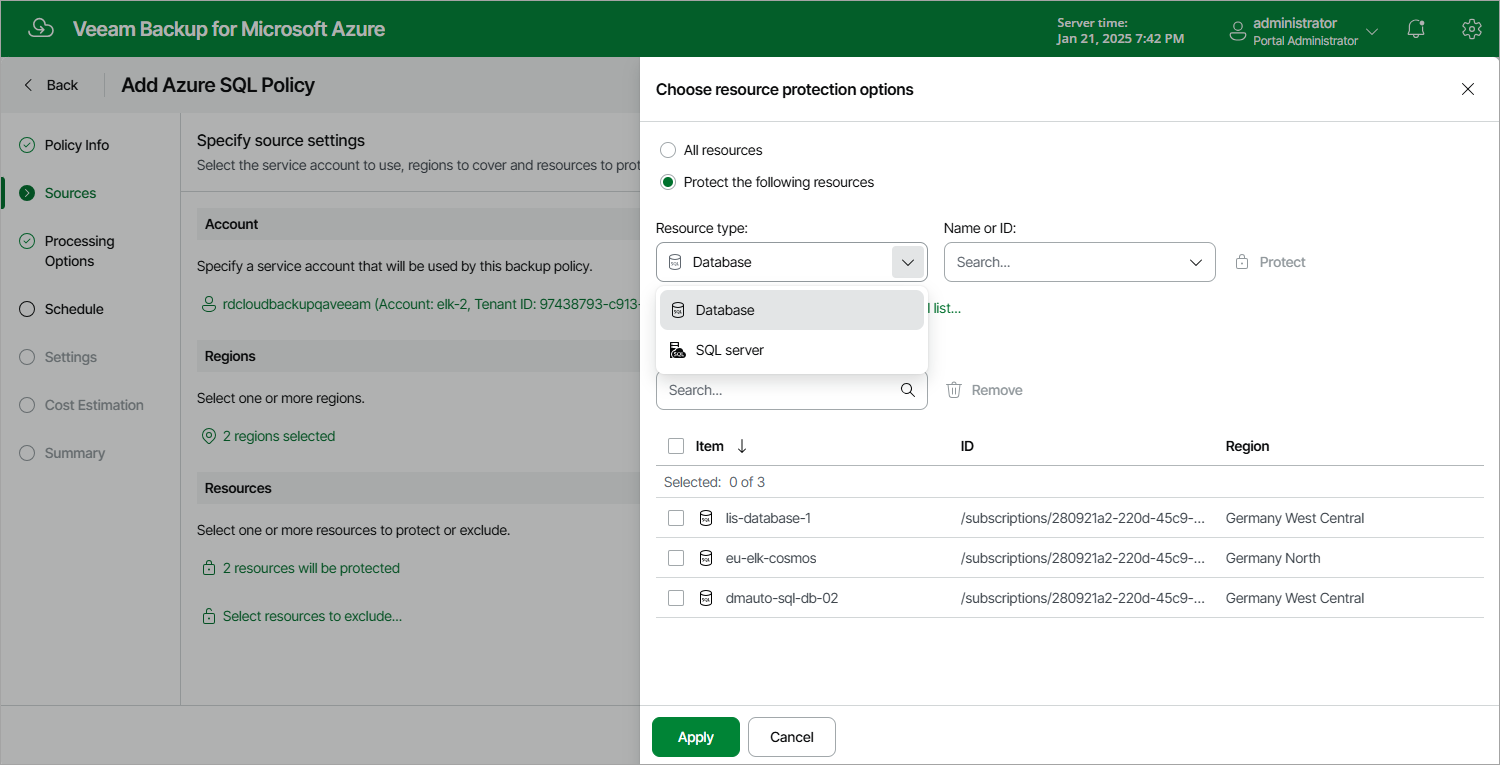Click the Veeam cloud logo icon

(x=41, y=29)
